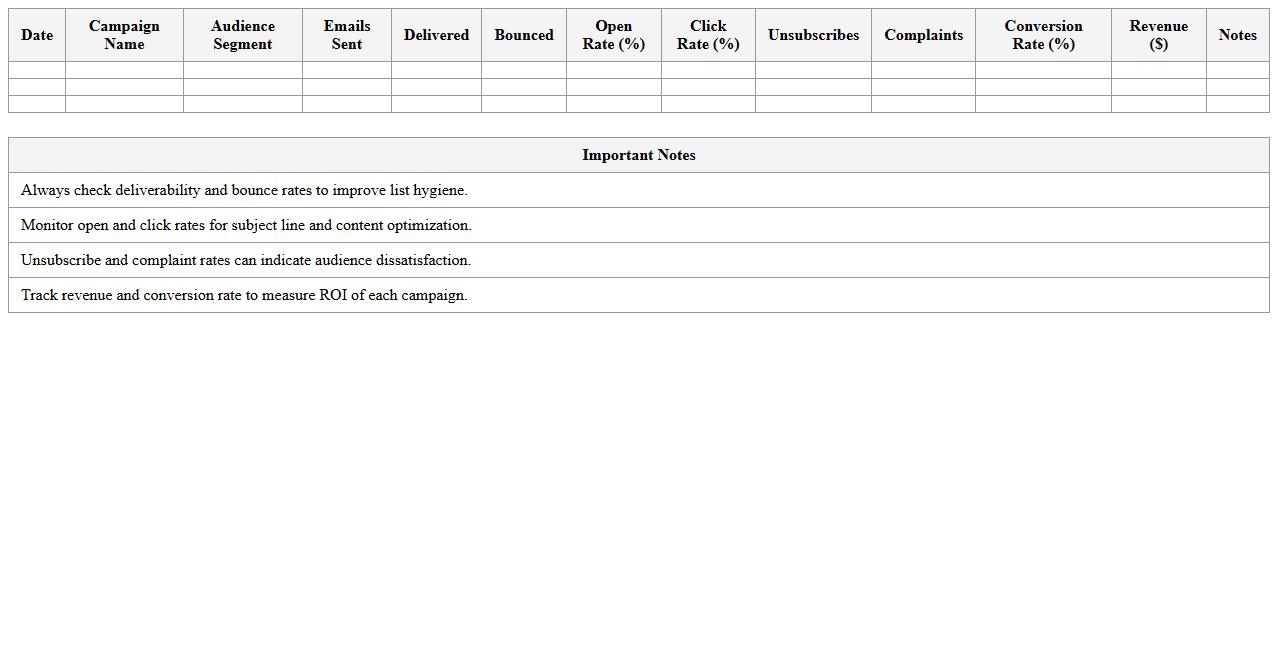Screen dimensions: 1278x650
Task: Select the Delivered column header
Action: (436, 35)
